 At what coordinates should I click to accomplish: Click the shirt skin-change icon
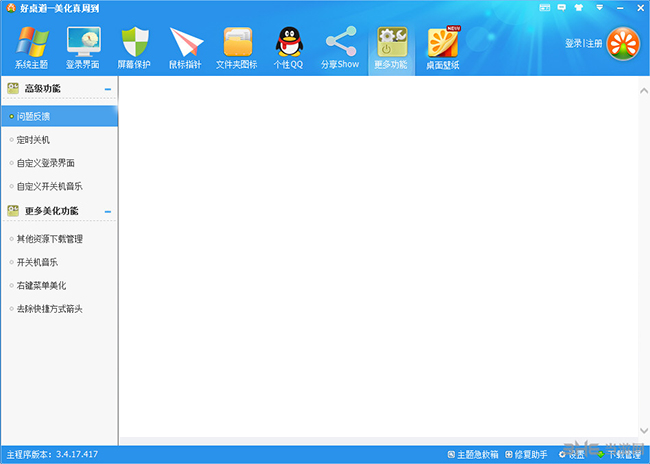point(579,7)
